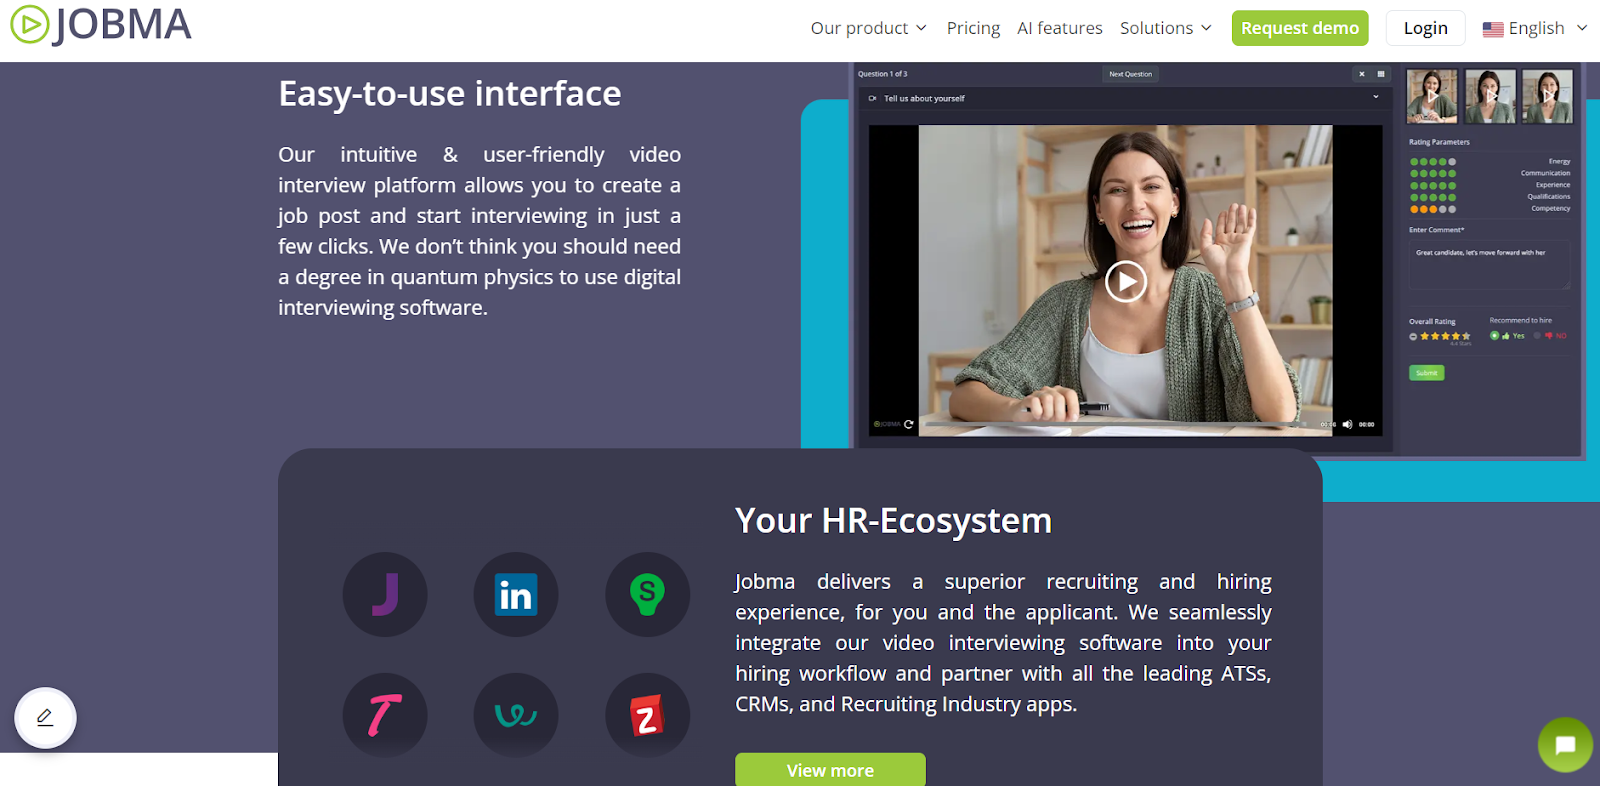Open the second candidate video thumbnail

coord(1490,96)
